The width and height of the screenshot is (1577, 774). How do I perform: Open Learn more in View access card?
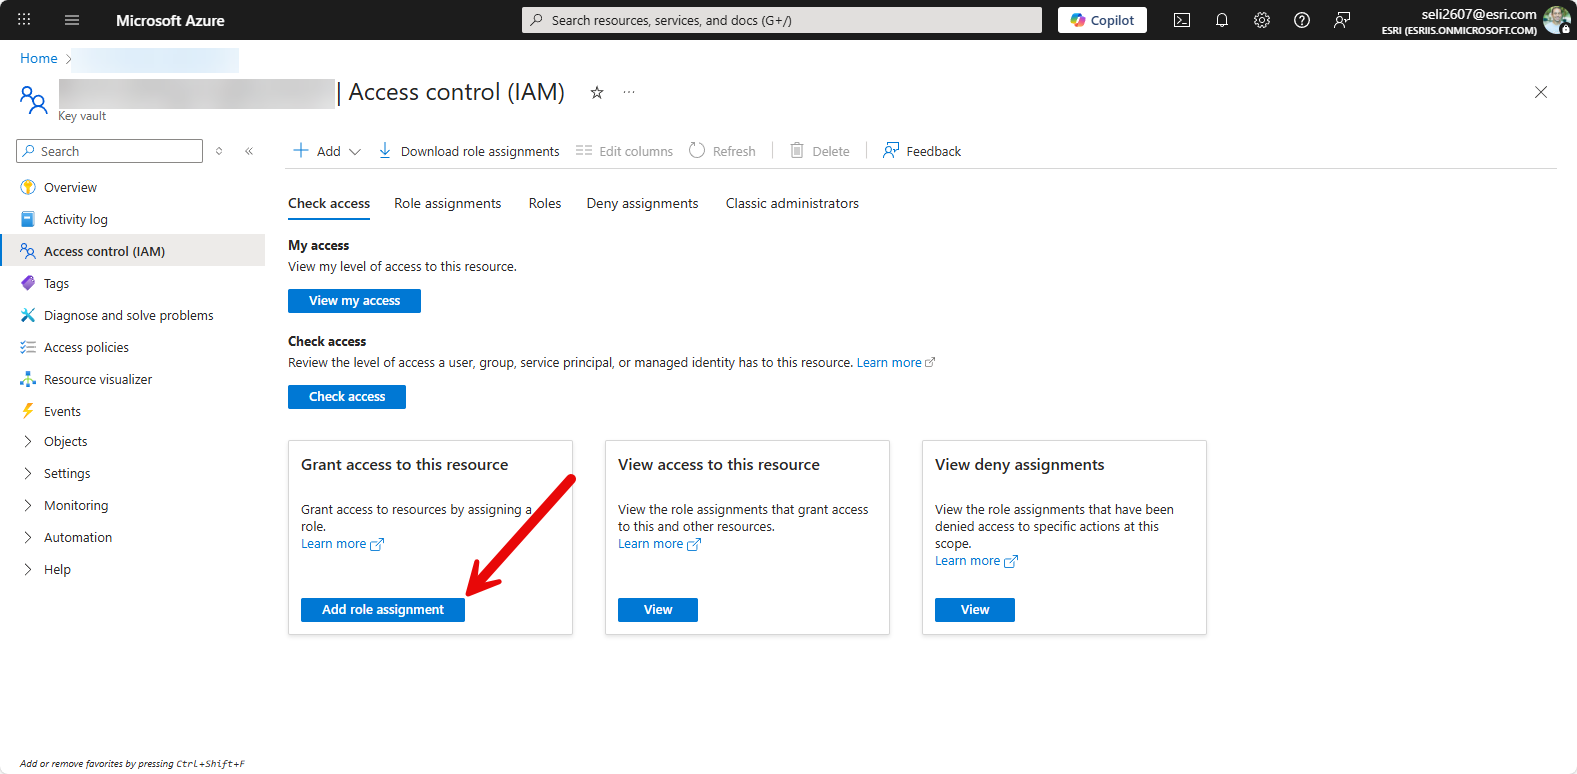click(659, 544)
